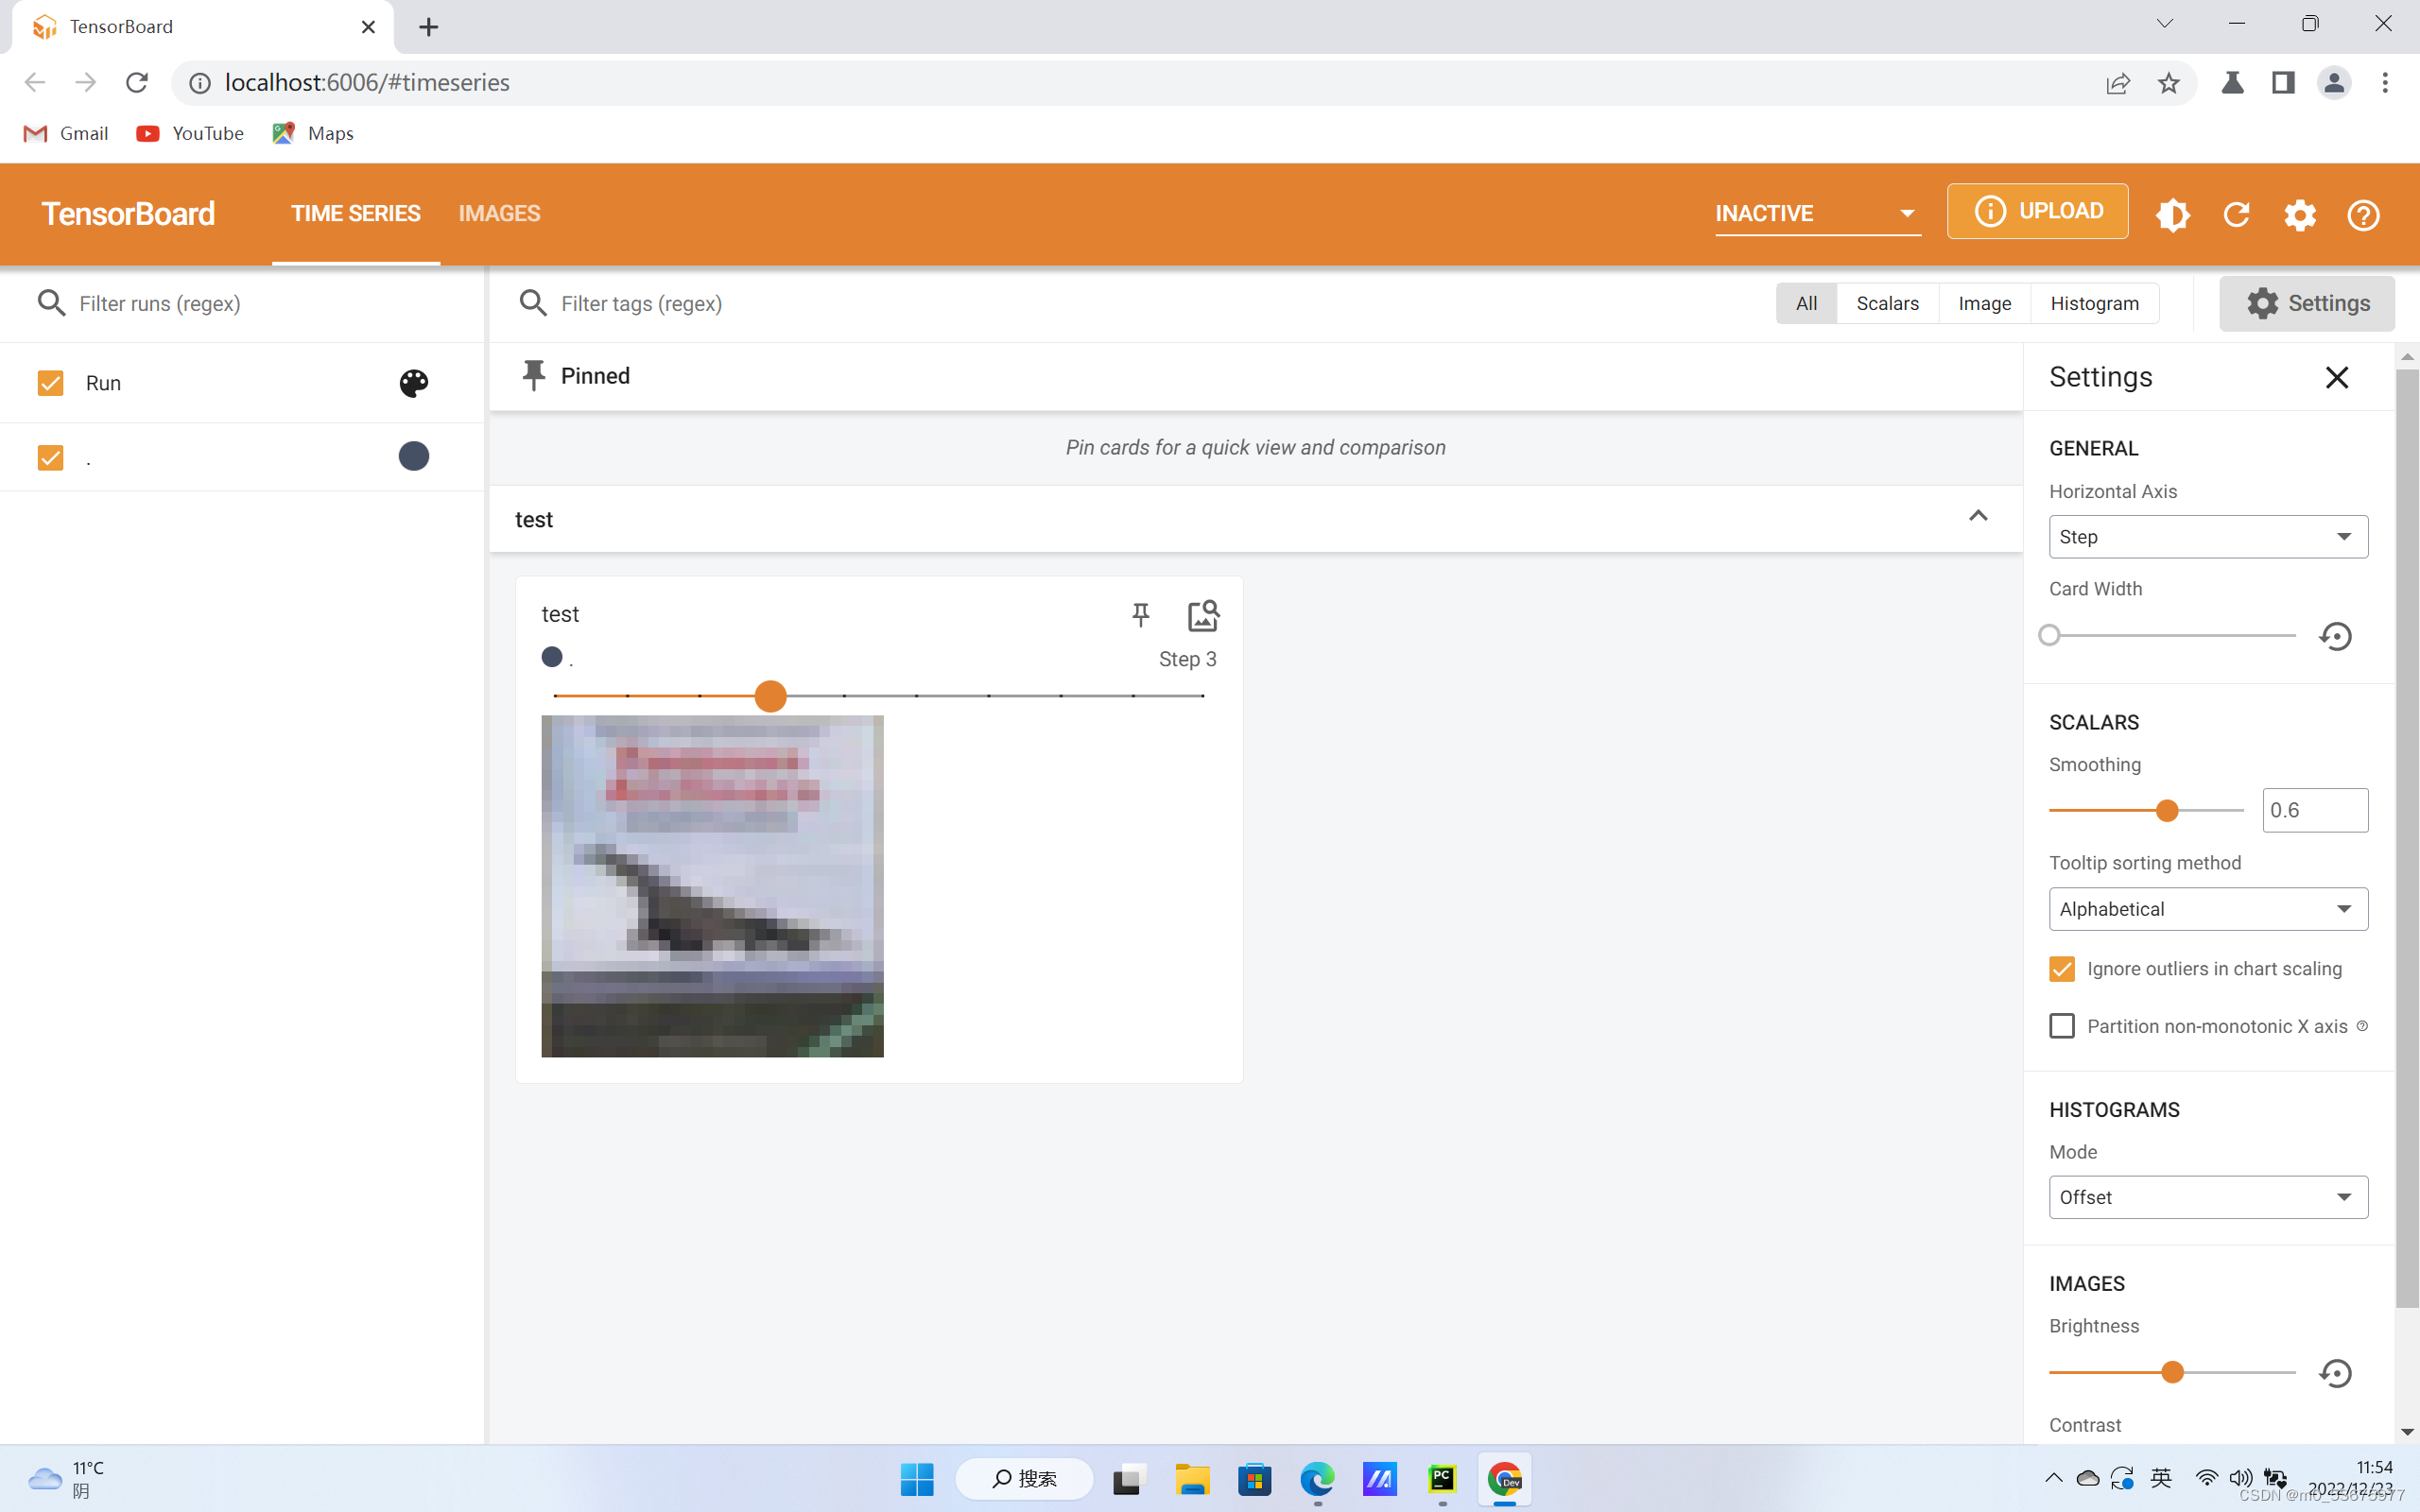Disable Ignore outliers in chart scaling
Screen dimensions: 2420x1512
point(2061,969)
